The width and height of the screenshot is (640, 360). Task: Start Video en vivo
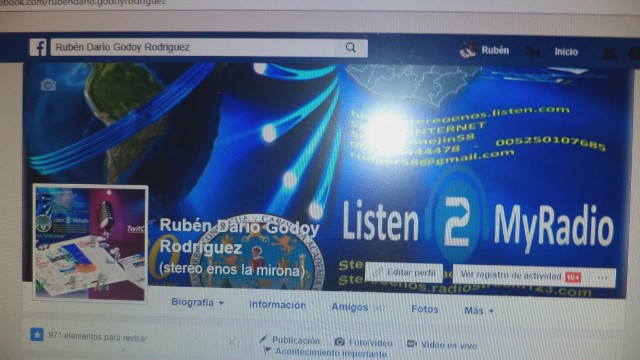tap(442, 345)
